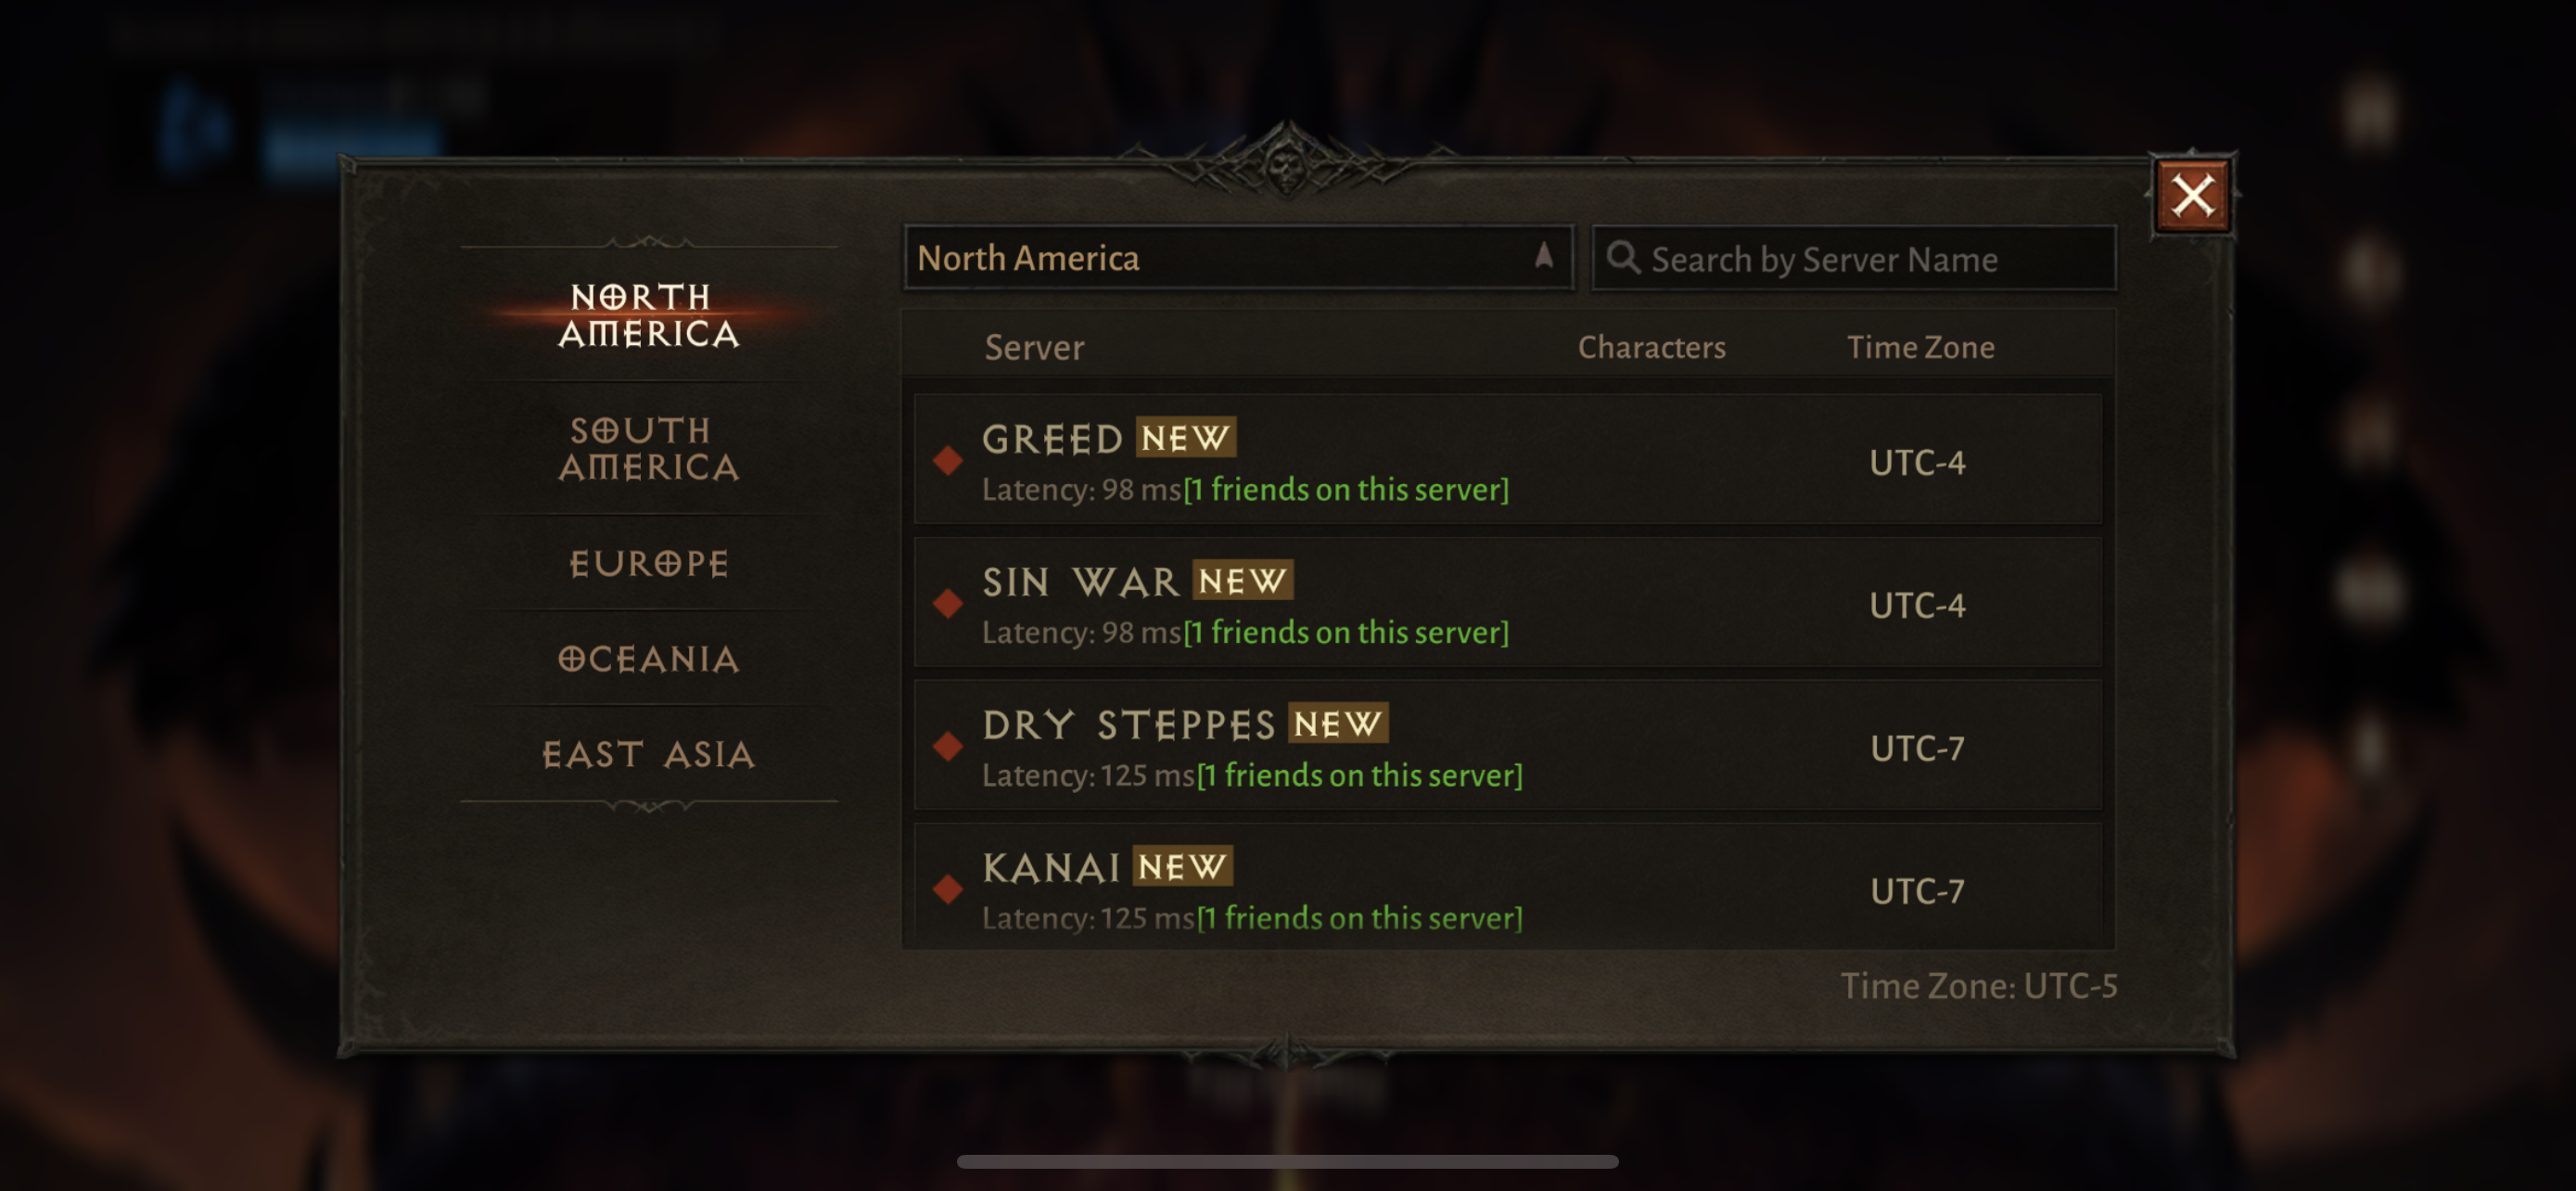Select the South America region icon

(x=645, y=448)
